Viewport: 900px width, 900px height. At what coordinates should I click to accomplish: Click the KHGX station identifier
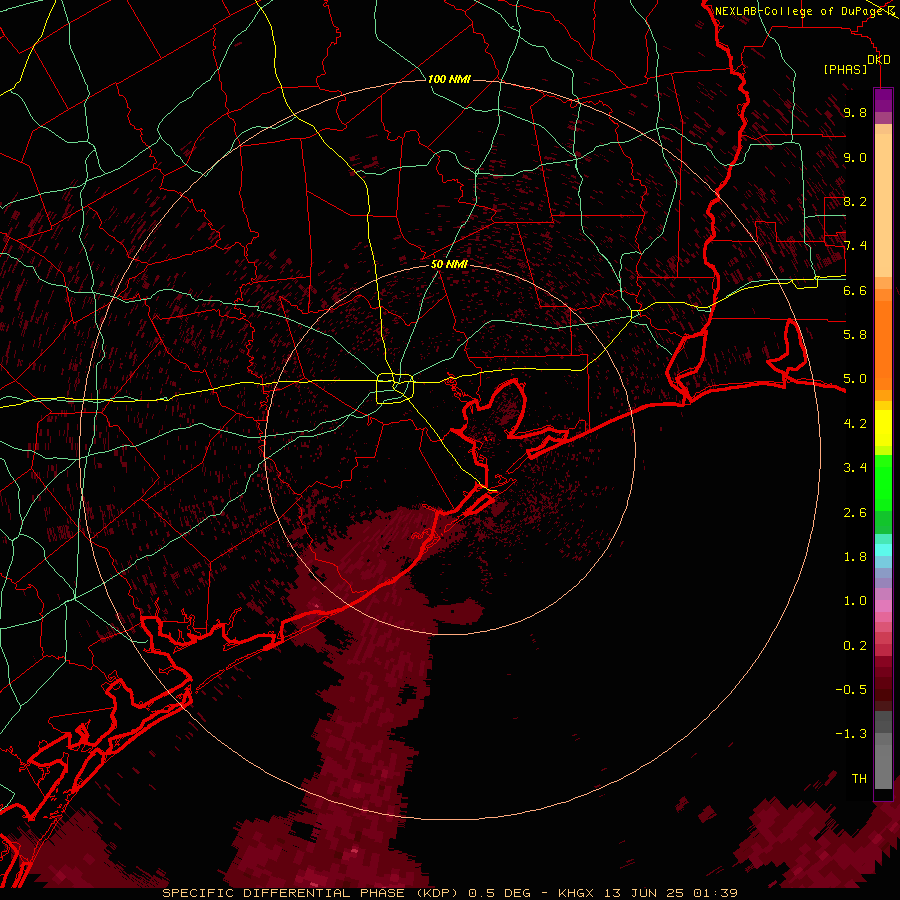576,893
